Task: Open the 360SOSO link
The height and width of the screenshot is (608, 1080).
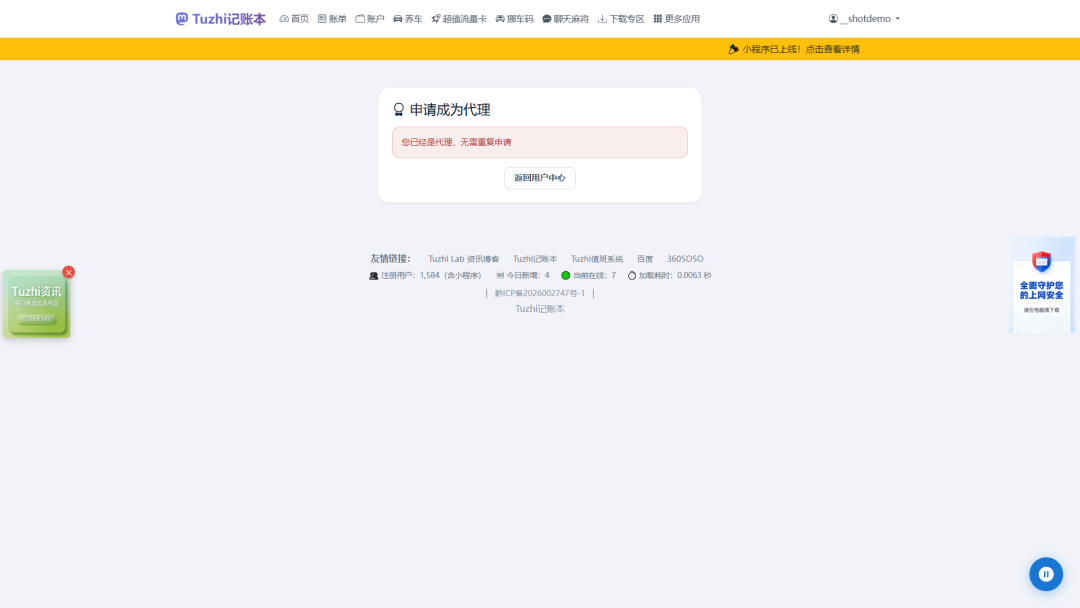Action: pyautogui.click(x=685, y=259)
